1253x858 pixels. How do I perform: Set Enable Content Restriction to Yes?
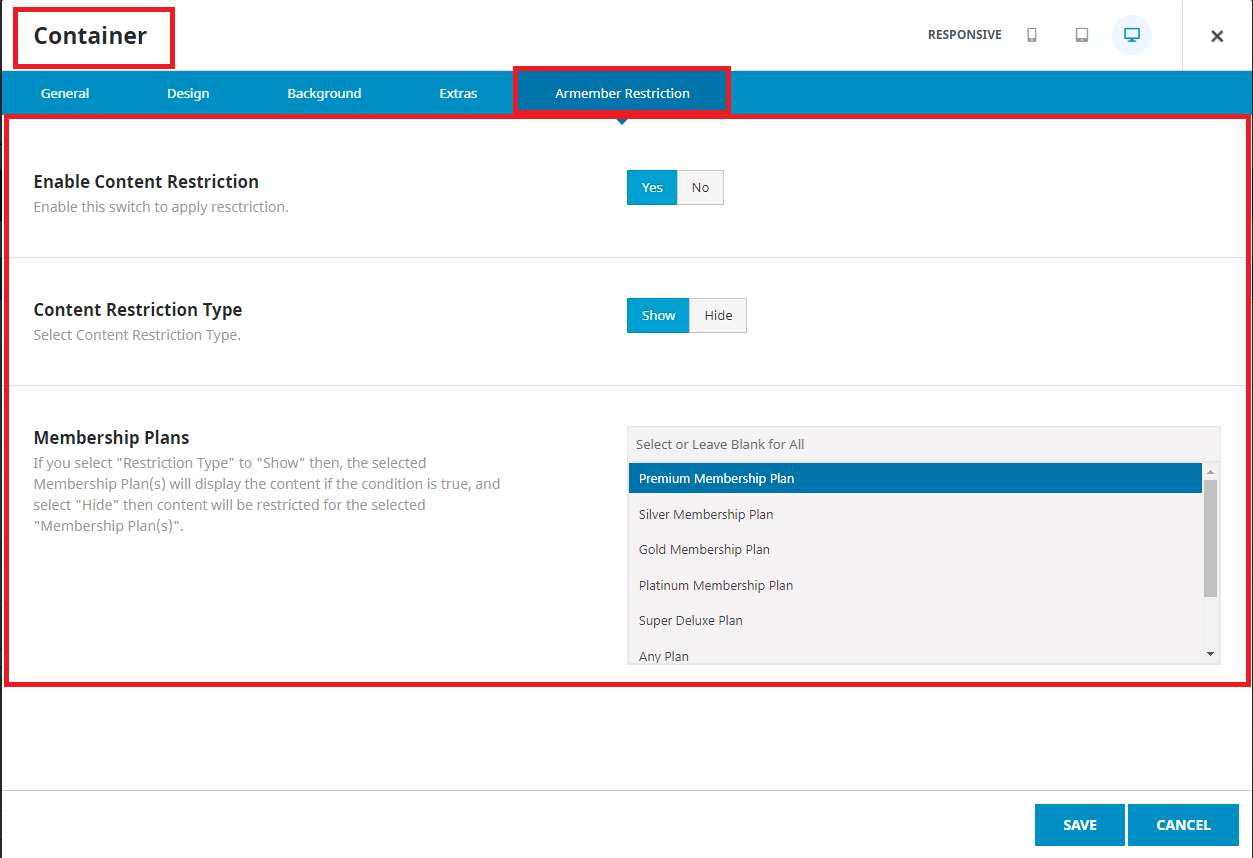click(x=652, y=188)
